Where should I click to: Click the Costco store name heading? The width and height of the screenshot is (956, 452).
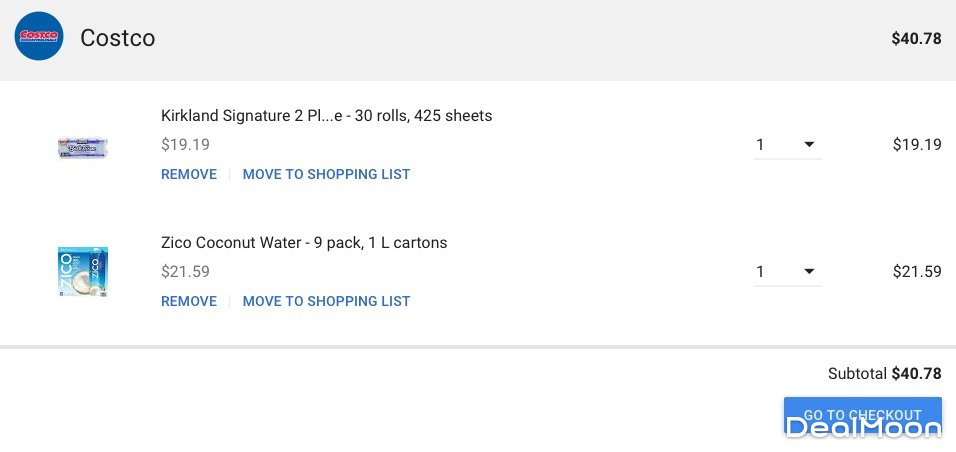pos(117,38)
